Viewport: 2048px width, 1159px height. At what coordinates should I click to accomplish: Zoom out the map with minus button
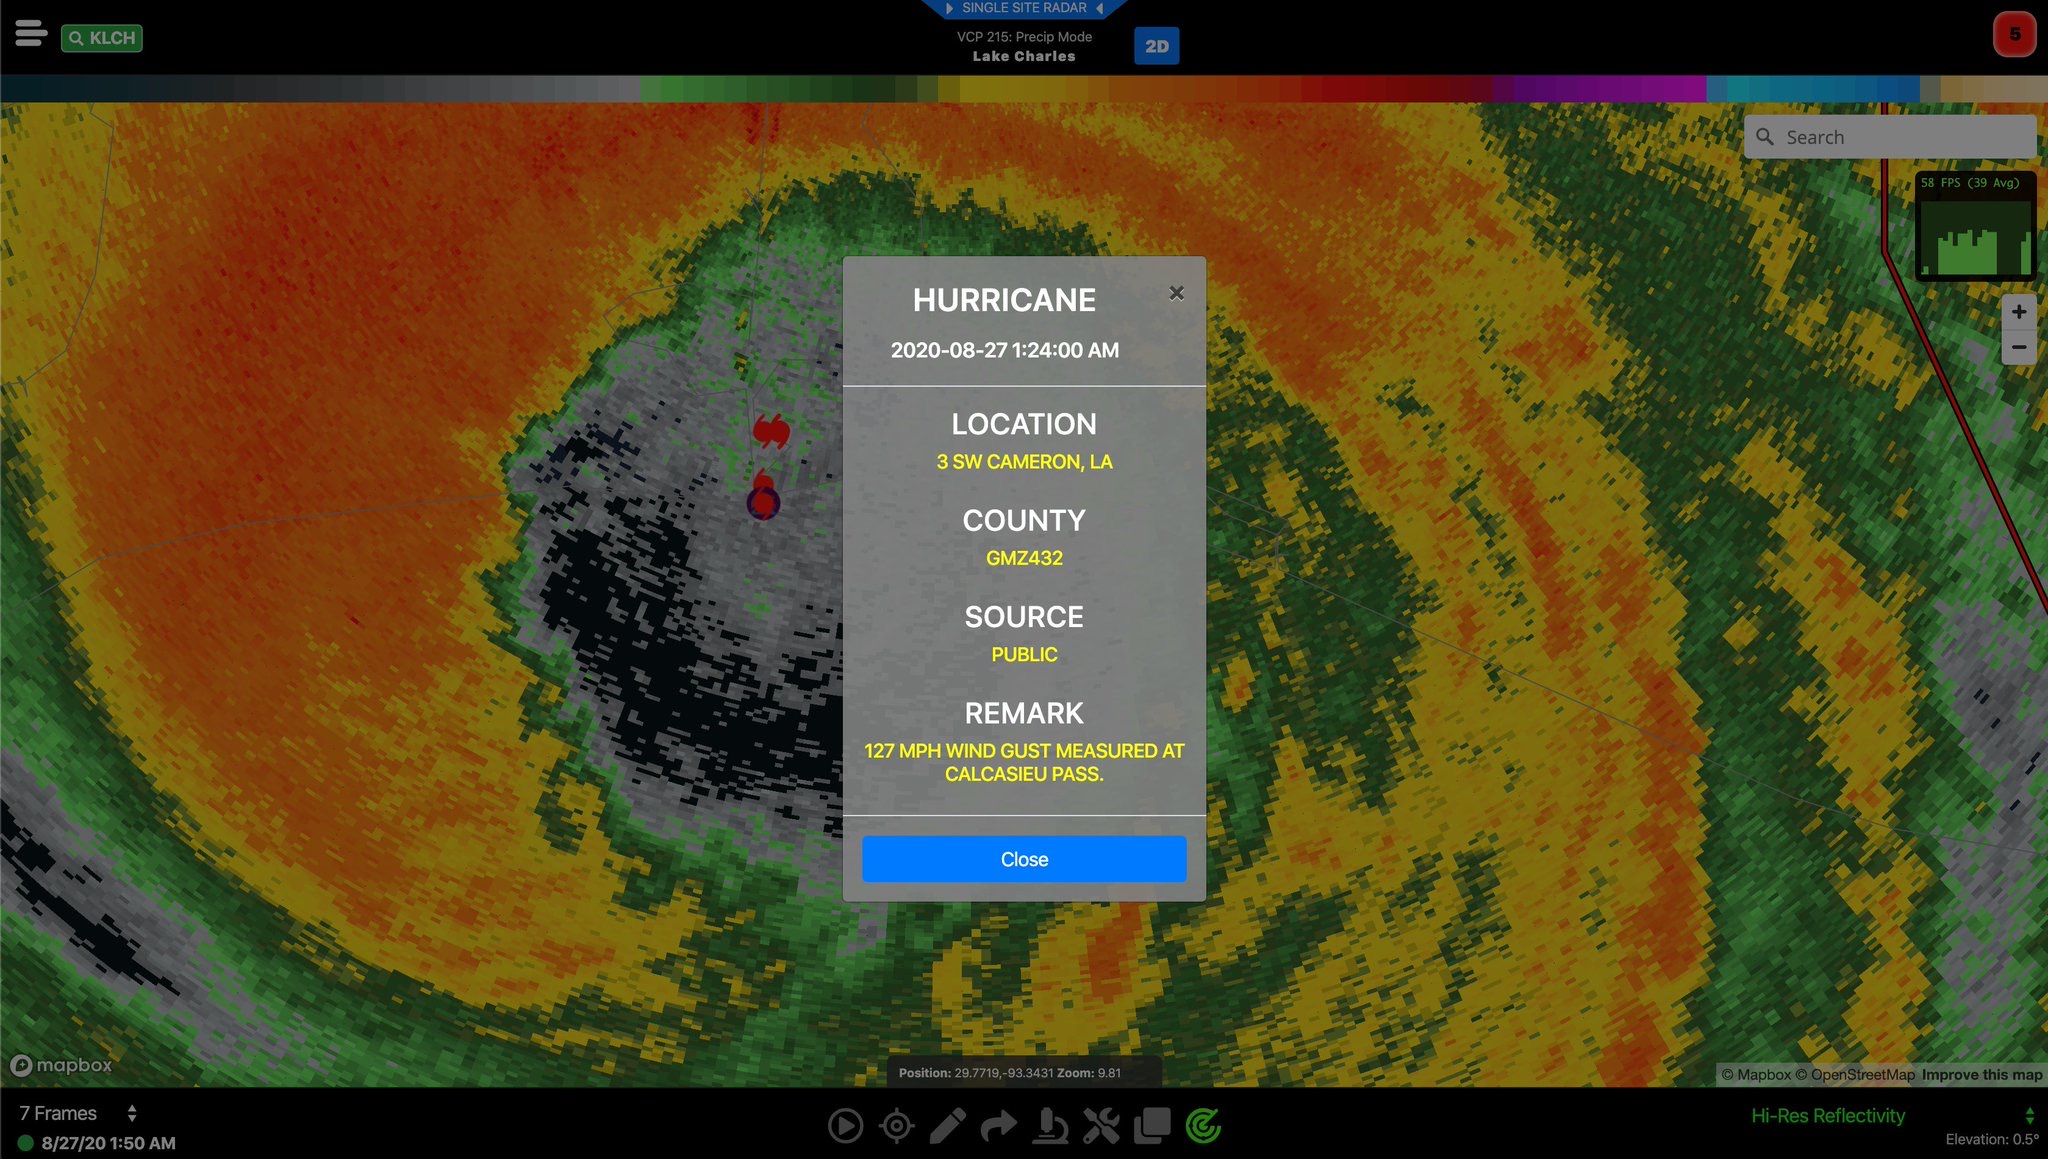click(2018, 347)
